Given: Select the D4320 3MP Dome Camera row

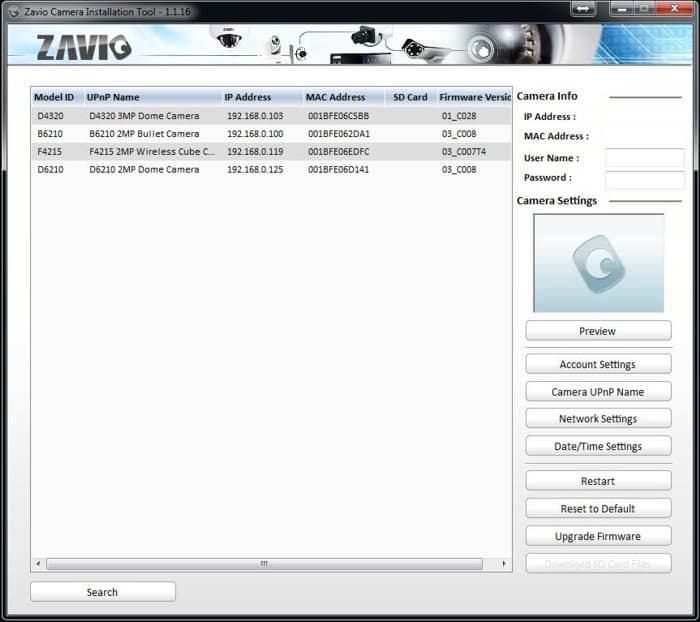Looking at the screenshot, I should 271,116.
